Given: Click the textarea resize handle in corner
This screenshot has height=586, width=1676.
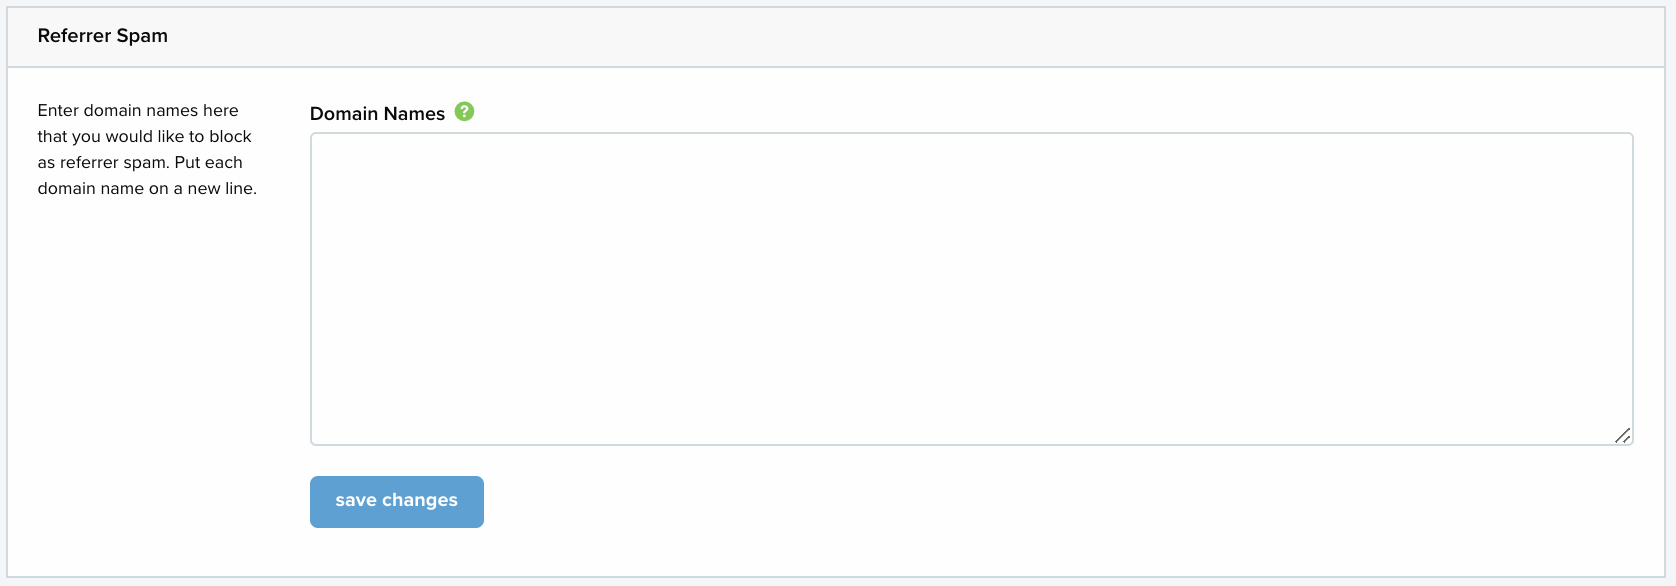Looking at the screenshot, I should coord(1623,435).
